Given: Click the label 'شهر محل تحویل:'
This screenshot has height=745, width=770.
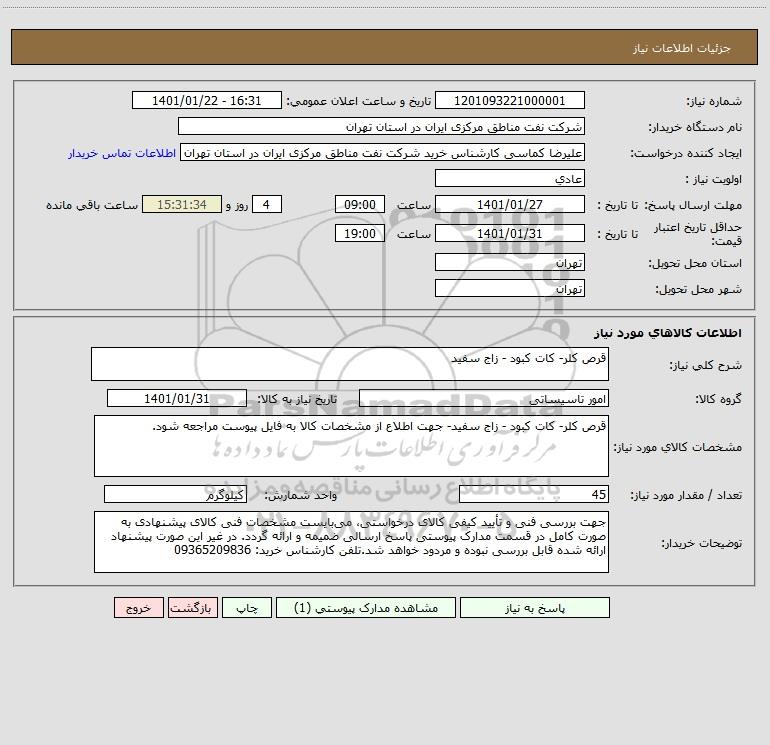Looking at the screenshot, I should coord(699,289).
